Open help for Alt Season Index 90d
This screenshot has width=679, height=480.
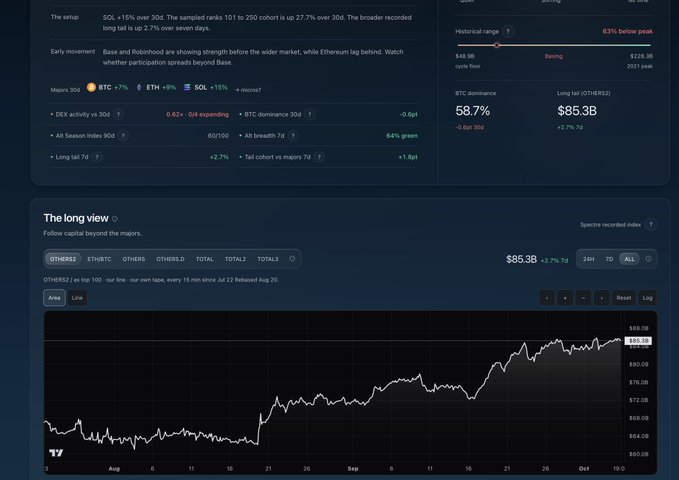[123, 136]
